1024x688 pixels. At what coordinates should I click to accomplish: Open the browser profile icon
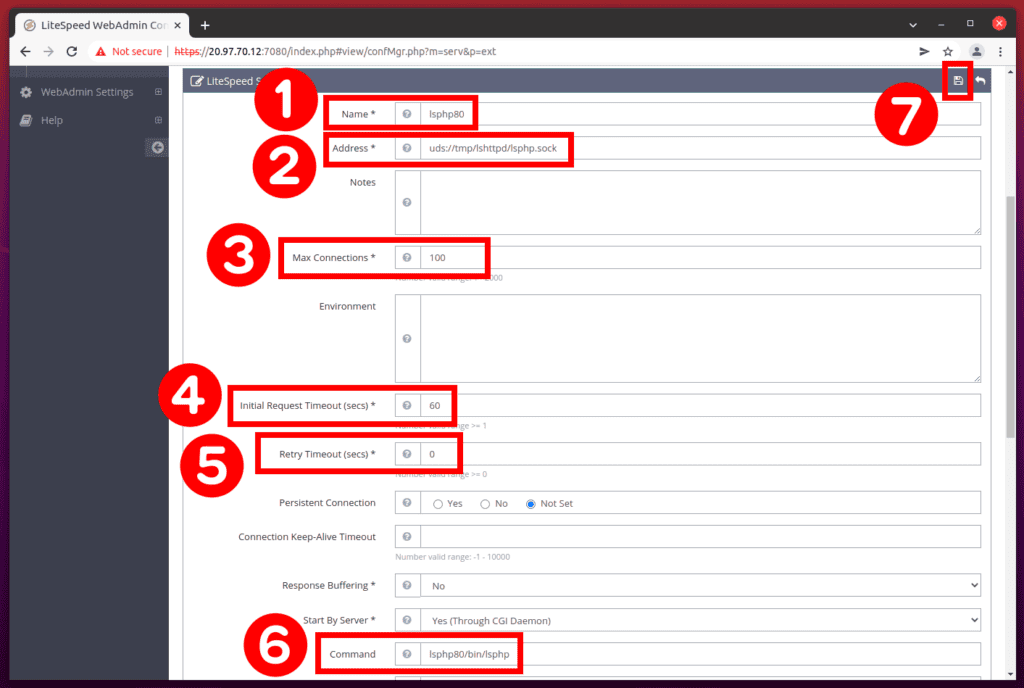[976, 51]
